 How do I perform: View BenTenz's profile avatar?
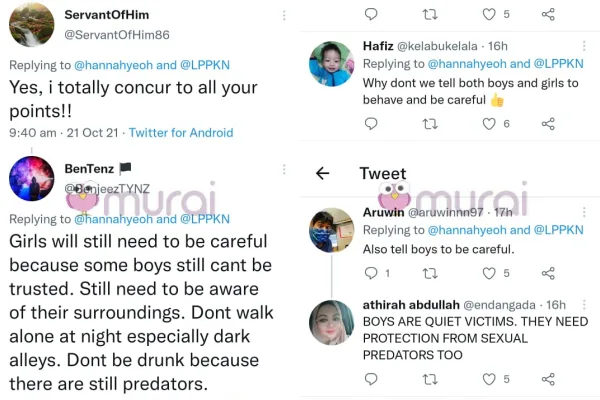click(x=31, y=177)
